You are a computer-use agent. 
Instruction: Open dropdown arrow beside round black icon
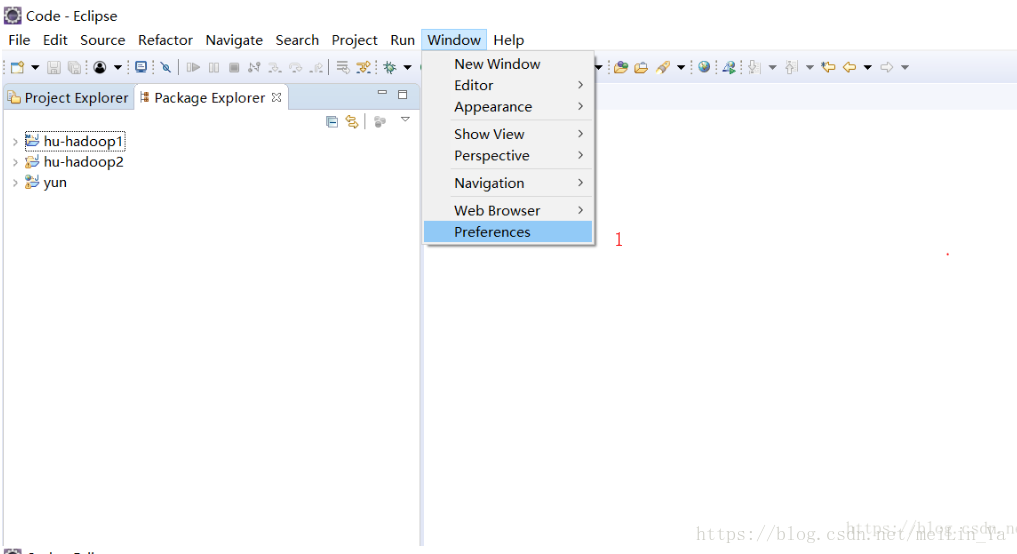(x=117, y=67)
